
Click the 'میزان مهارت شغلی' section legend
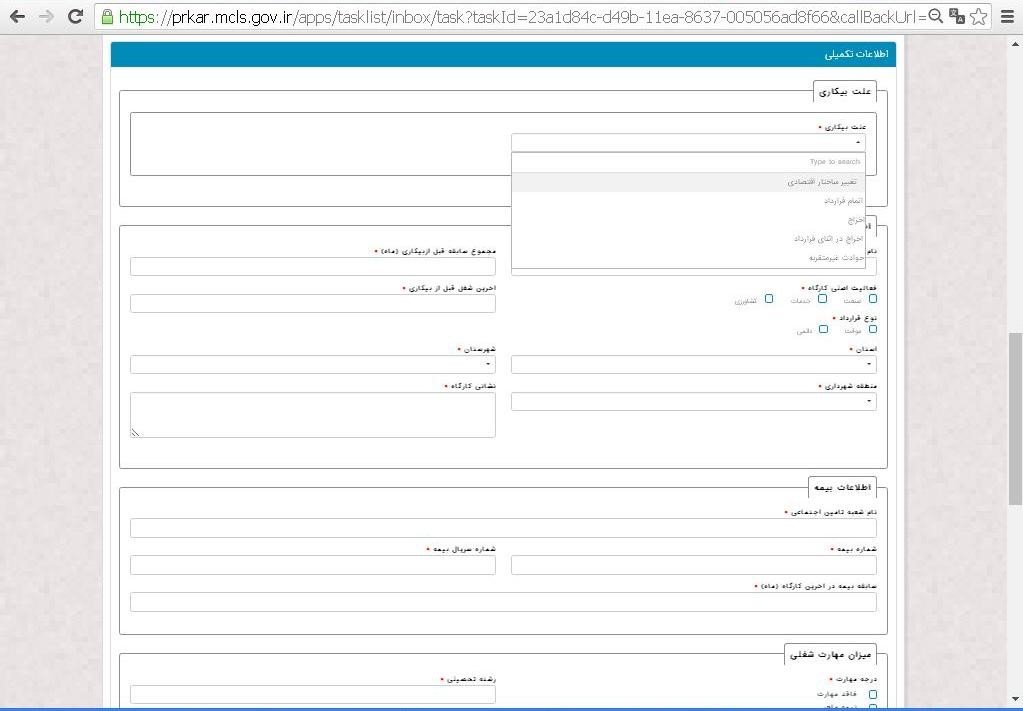pyautogui.click(x=830, y=654)
